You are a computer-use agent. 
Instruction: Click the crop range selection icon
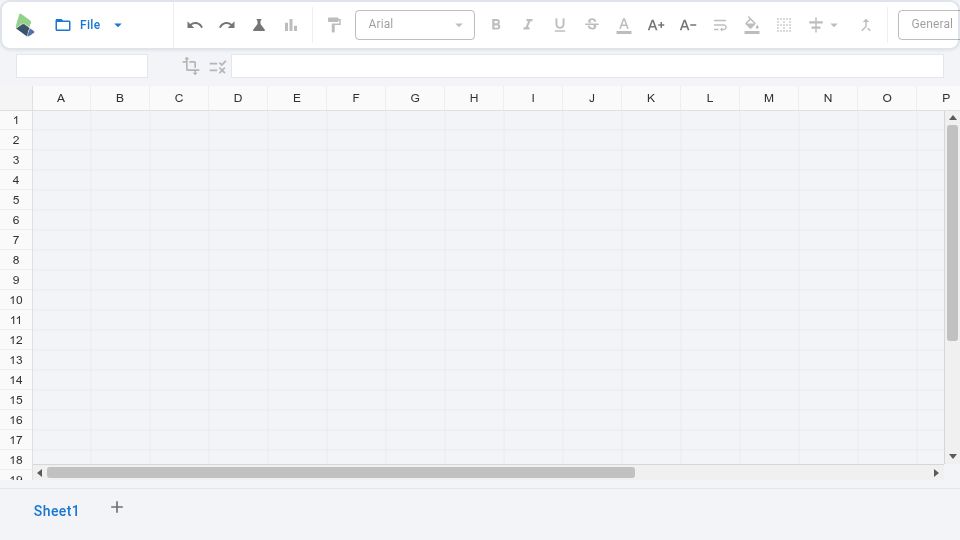click(191, 66)
